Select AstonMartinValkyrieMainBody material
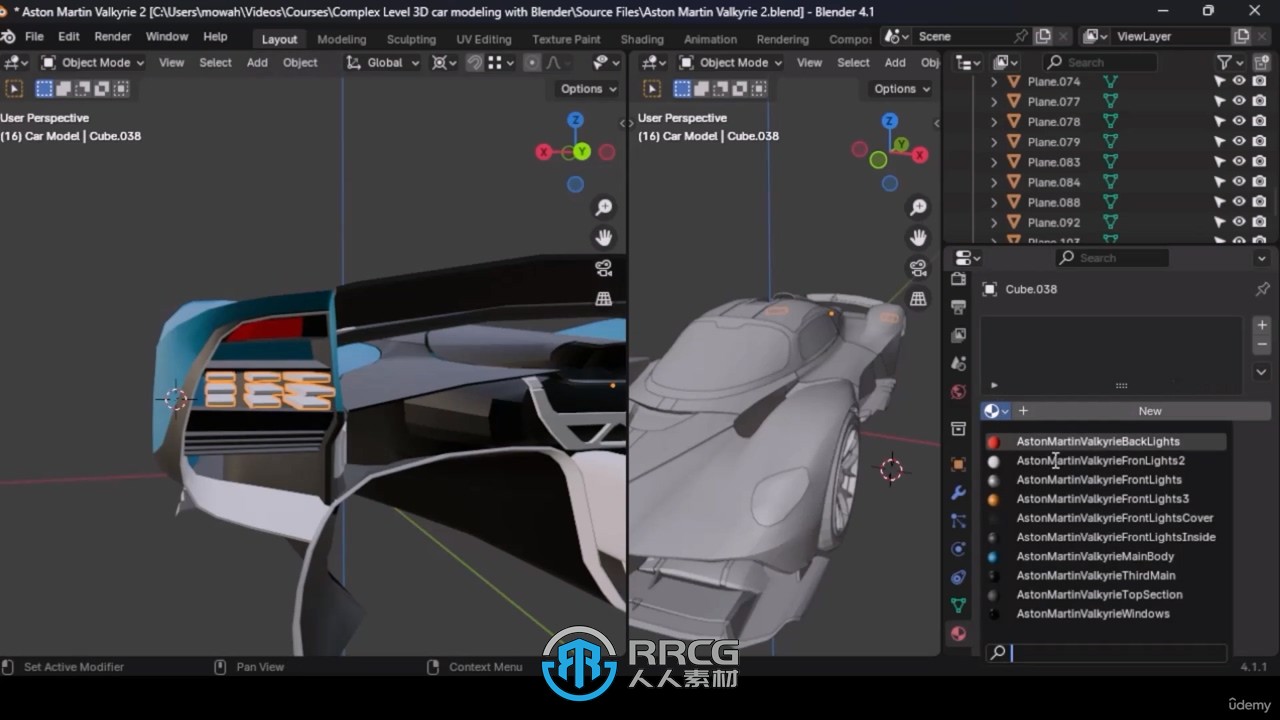The height and width of the screenshot is (720, 1280). point(1105,556)
